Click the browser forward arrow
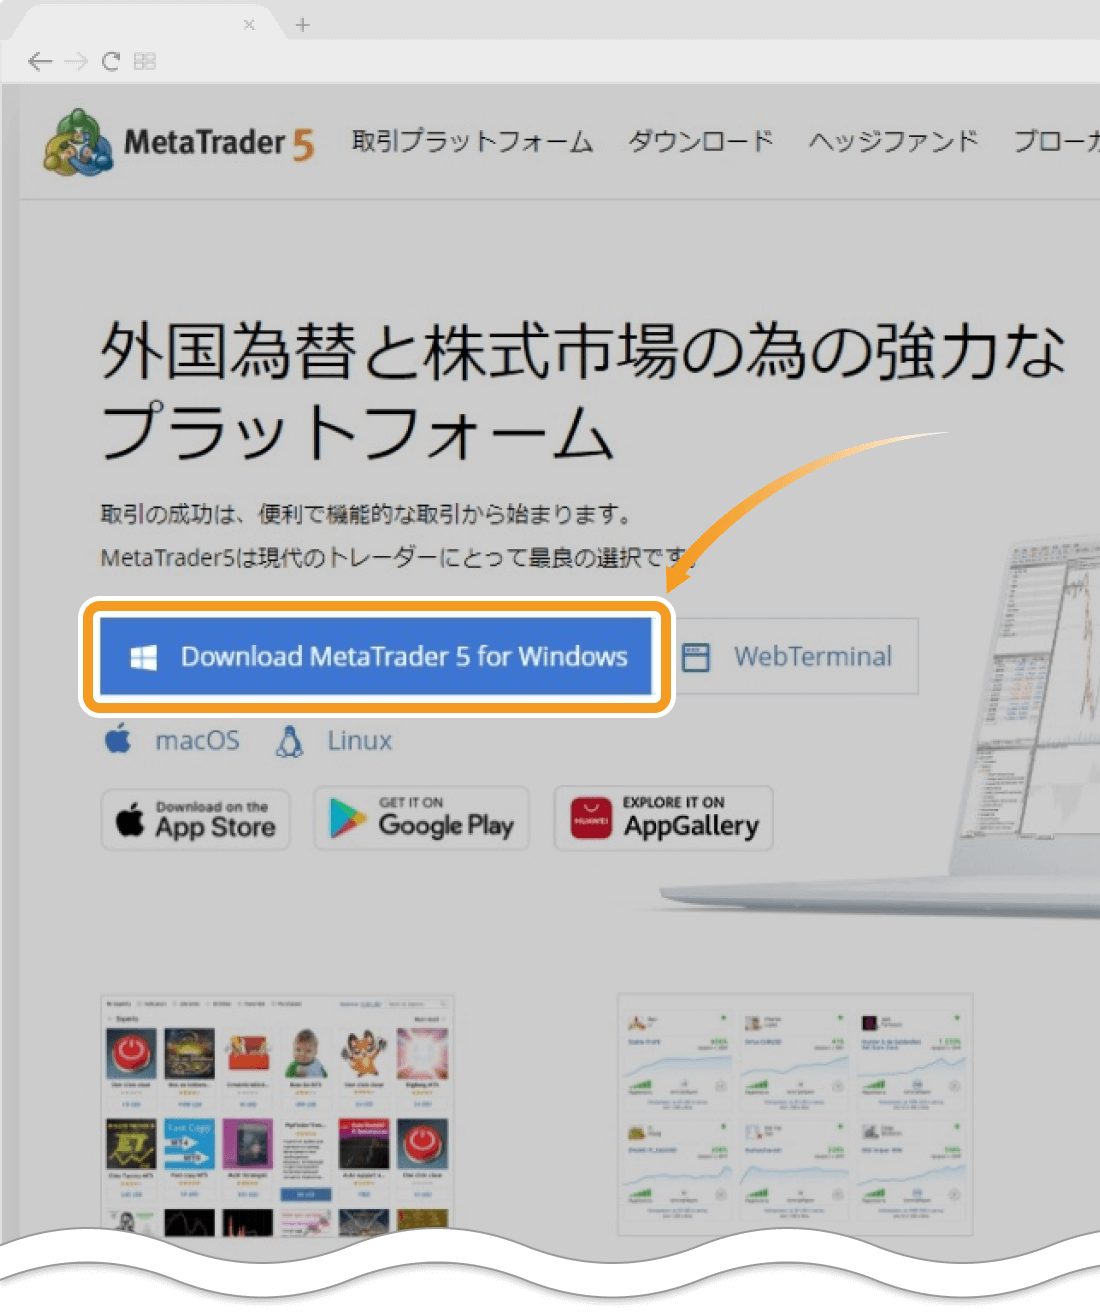This screenshot has height=1312, width=1100. click(x=76, y=62)
